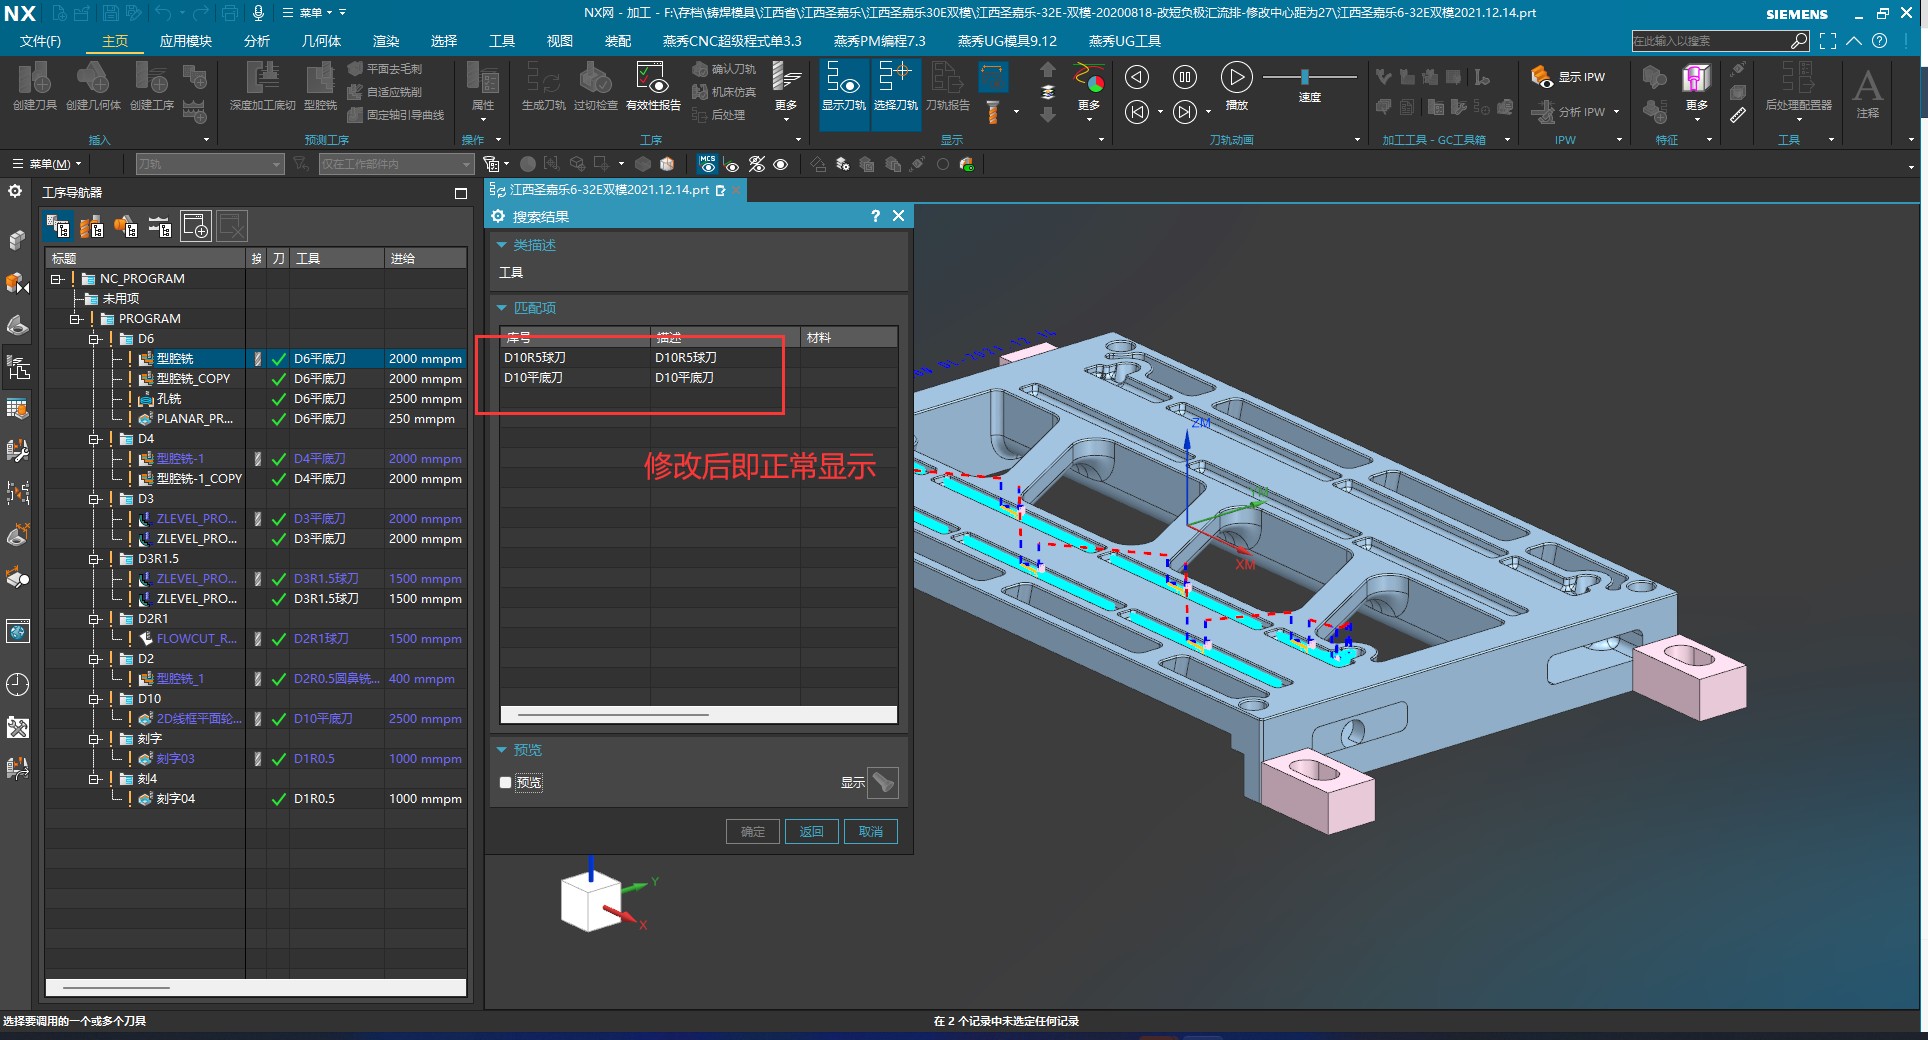Screen dimensions: 1928x1040
Task: Open the 有效性报告 validity report
Action: (653, 86)
